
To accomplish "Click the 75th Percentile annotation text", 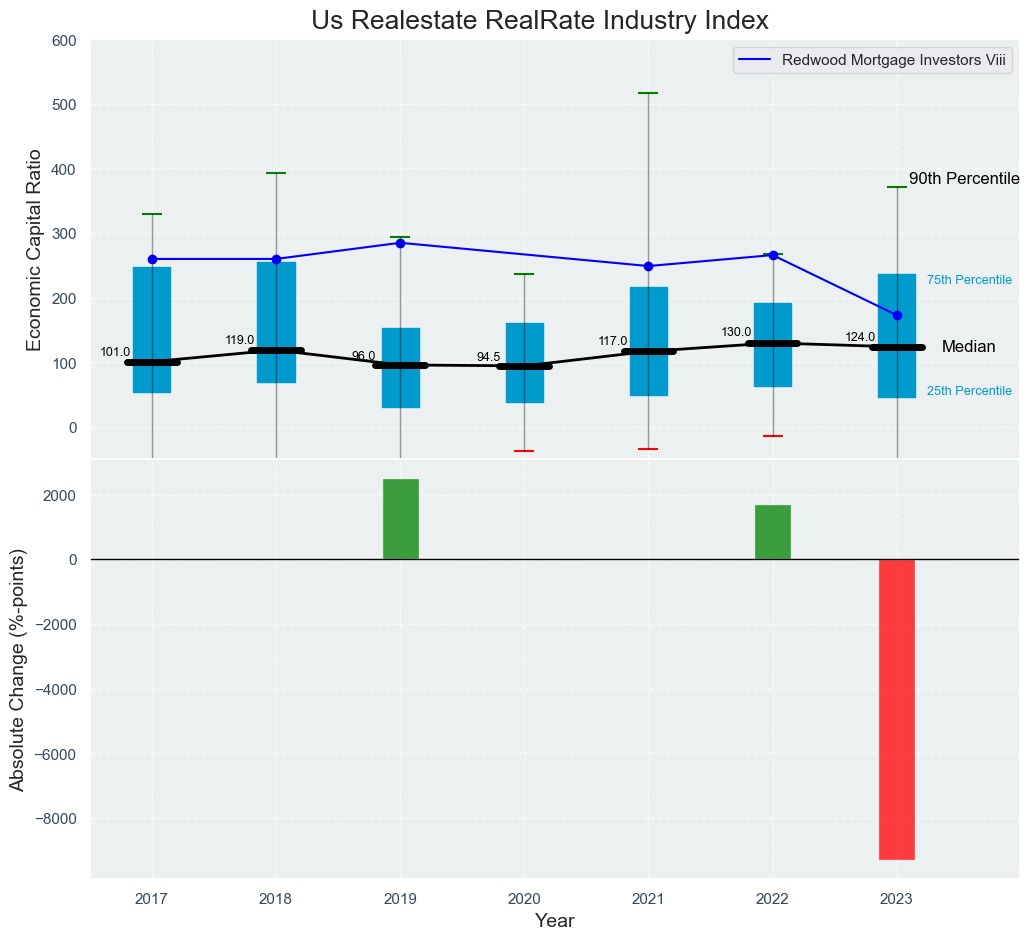I will pos(969,280).
